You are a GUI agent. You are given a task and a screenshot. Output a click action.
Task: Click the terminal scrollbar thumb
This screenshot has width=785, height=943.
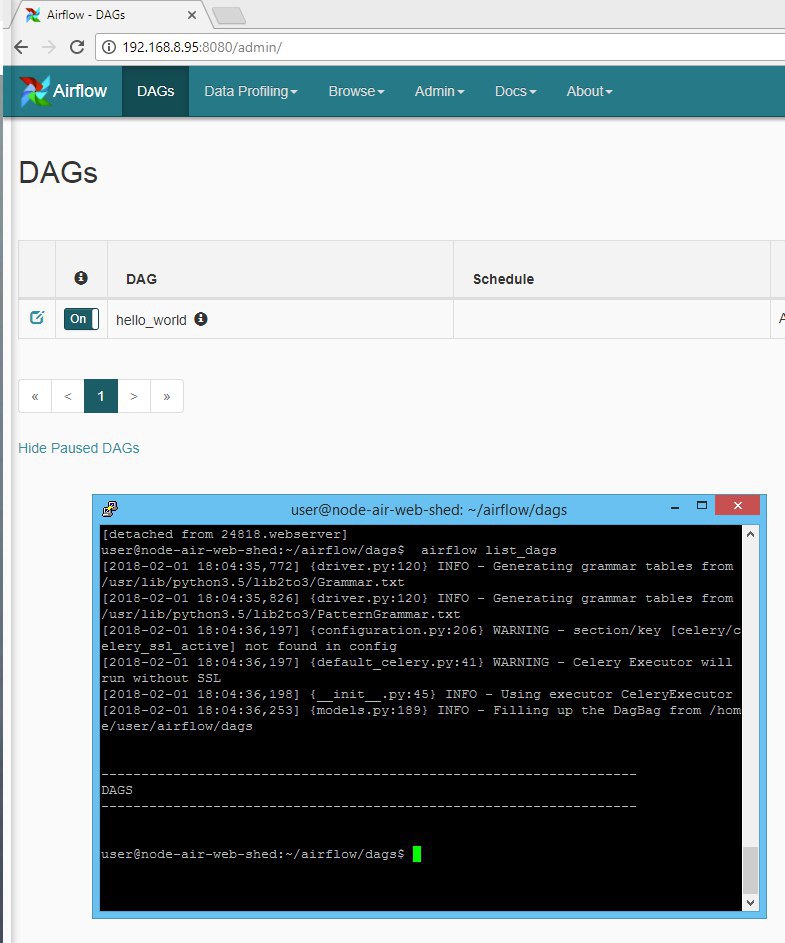click(750, 870)
